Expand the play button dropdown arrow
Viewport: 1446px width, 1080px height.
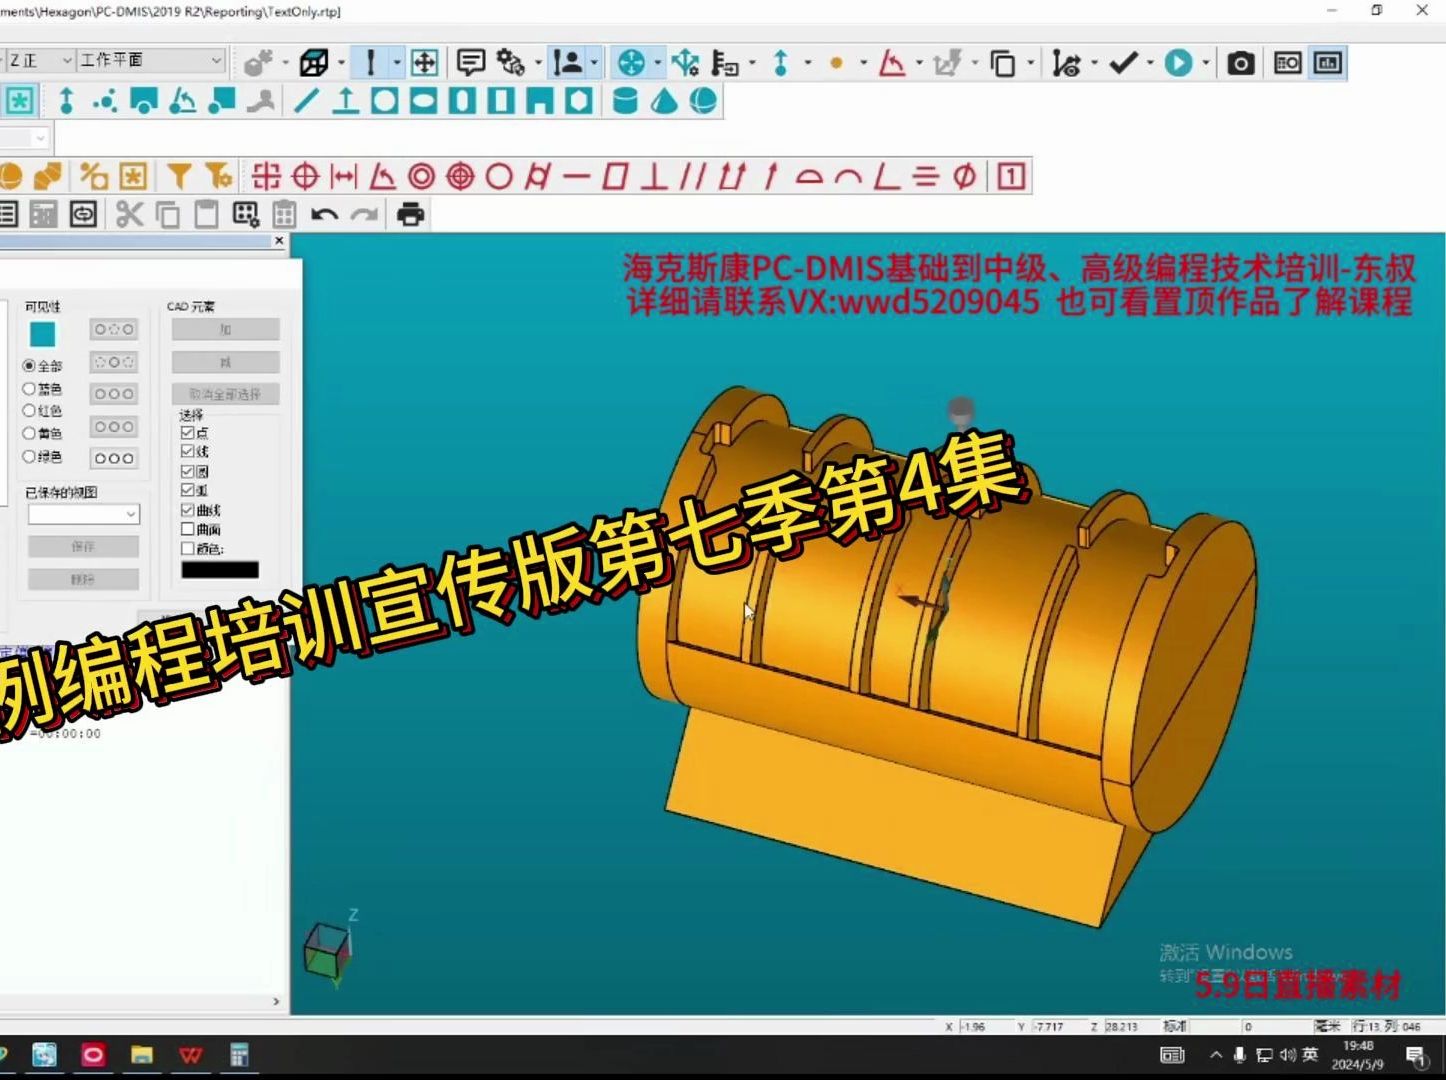[x=1206, y=63]
